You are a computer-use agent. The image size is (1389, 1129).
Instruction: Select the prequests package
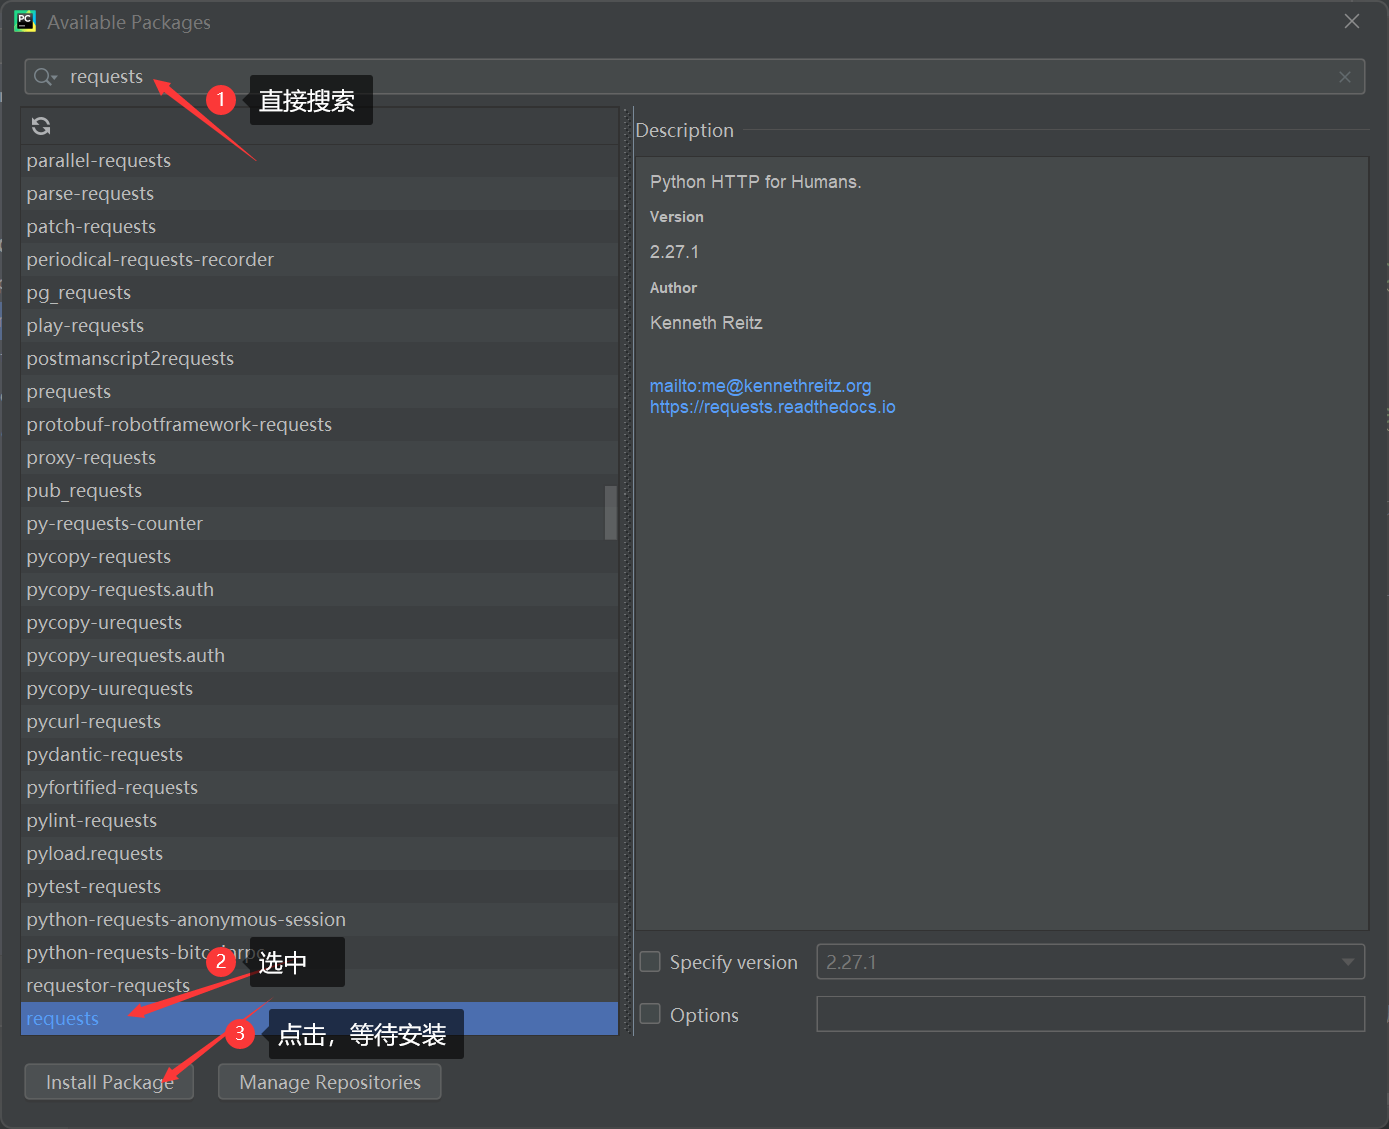click(x=320, y=392)
